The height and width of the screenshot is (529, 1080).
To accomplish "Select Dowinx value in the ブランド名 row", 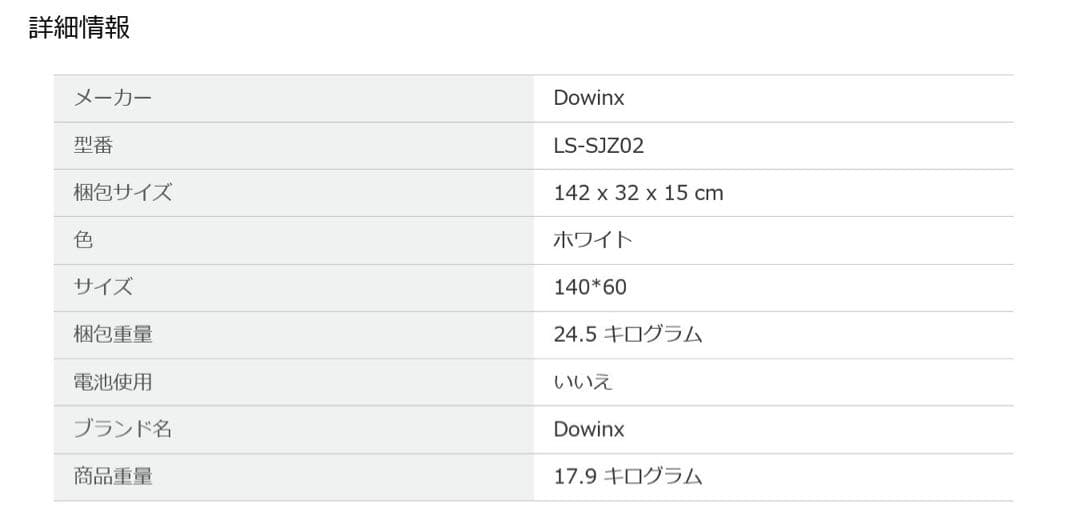I will 589,429.
